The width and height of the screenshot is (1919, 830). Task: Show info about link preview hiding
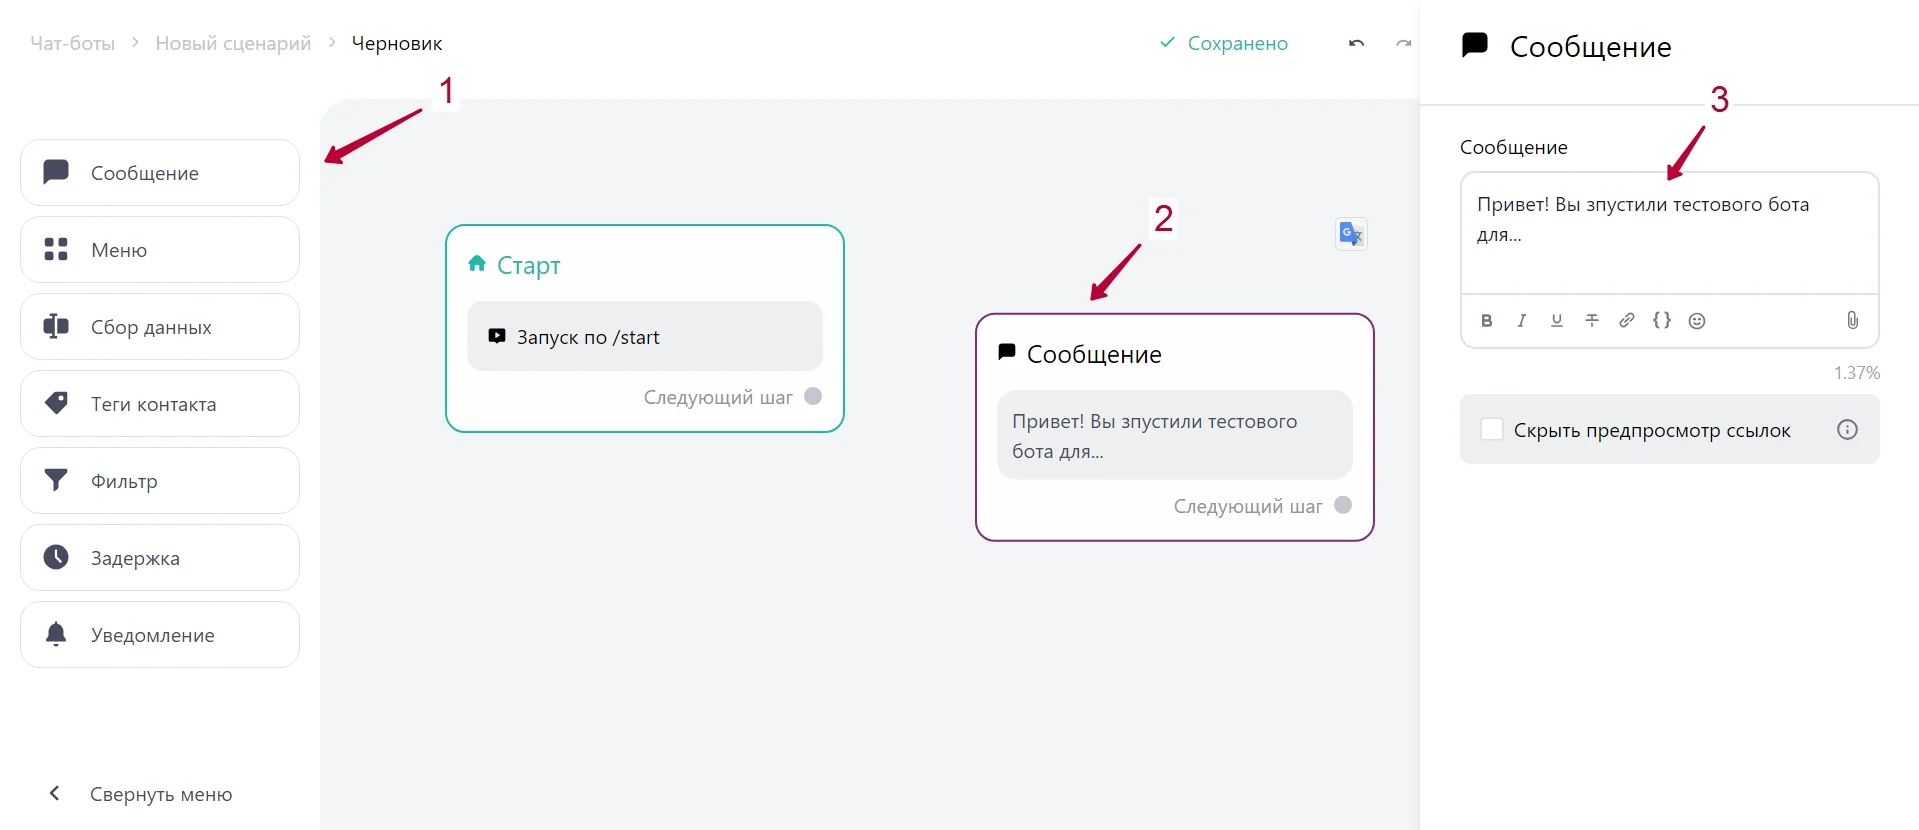pos(1847,430)
